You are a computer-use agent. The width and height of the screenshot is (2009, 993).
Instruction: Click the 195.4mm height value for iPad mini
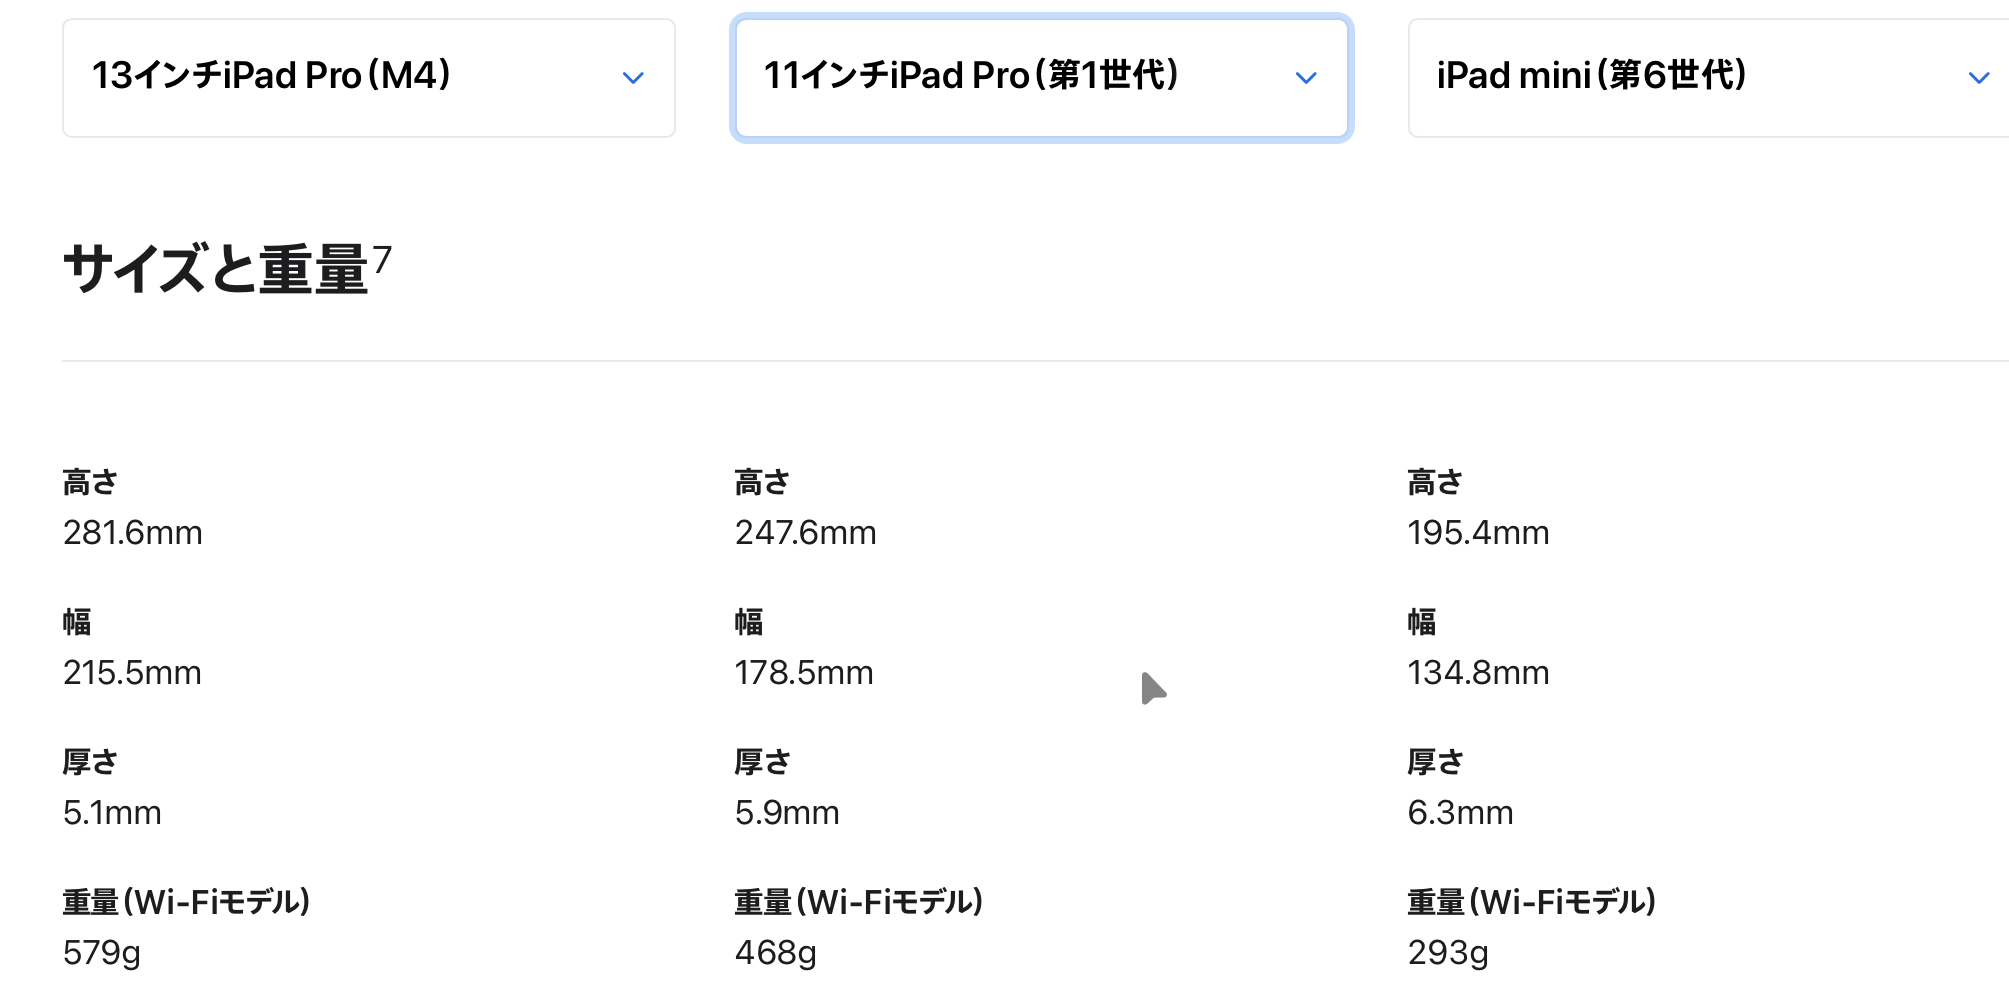(x=1478, y=533)
